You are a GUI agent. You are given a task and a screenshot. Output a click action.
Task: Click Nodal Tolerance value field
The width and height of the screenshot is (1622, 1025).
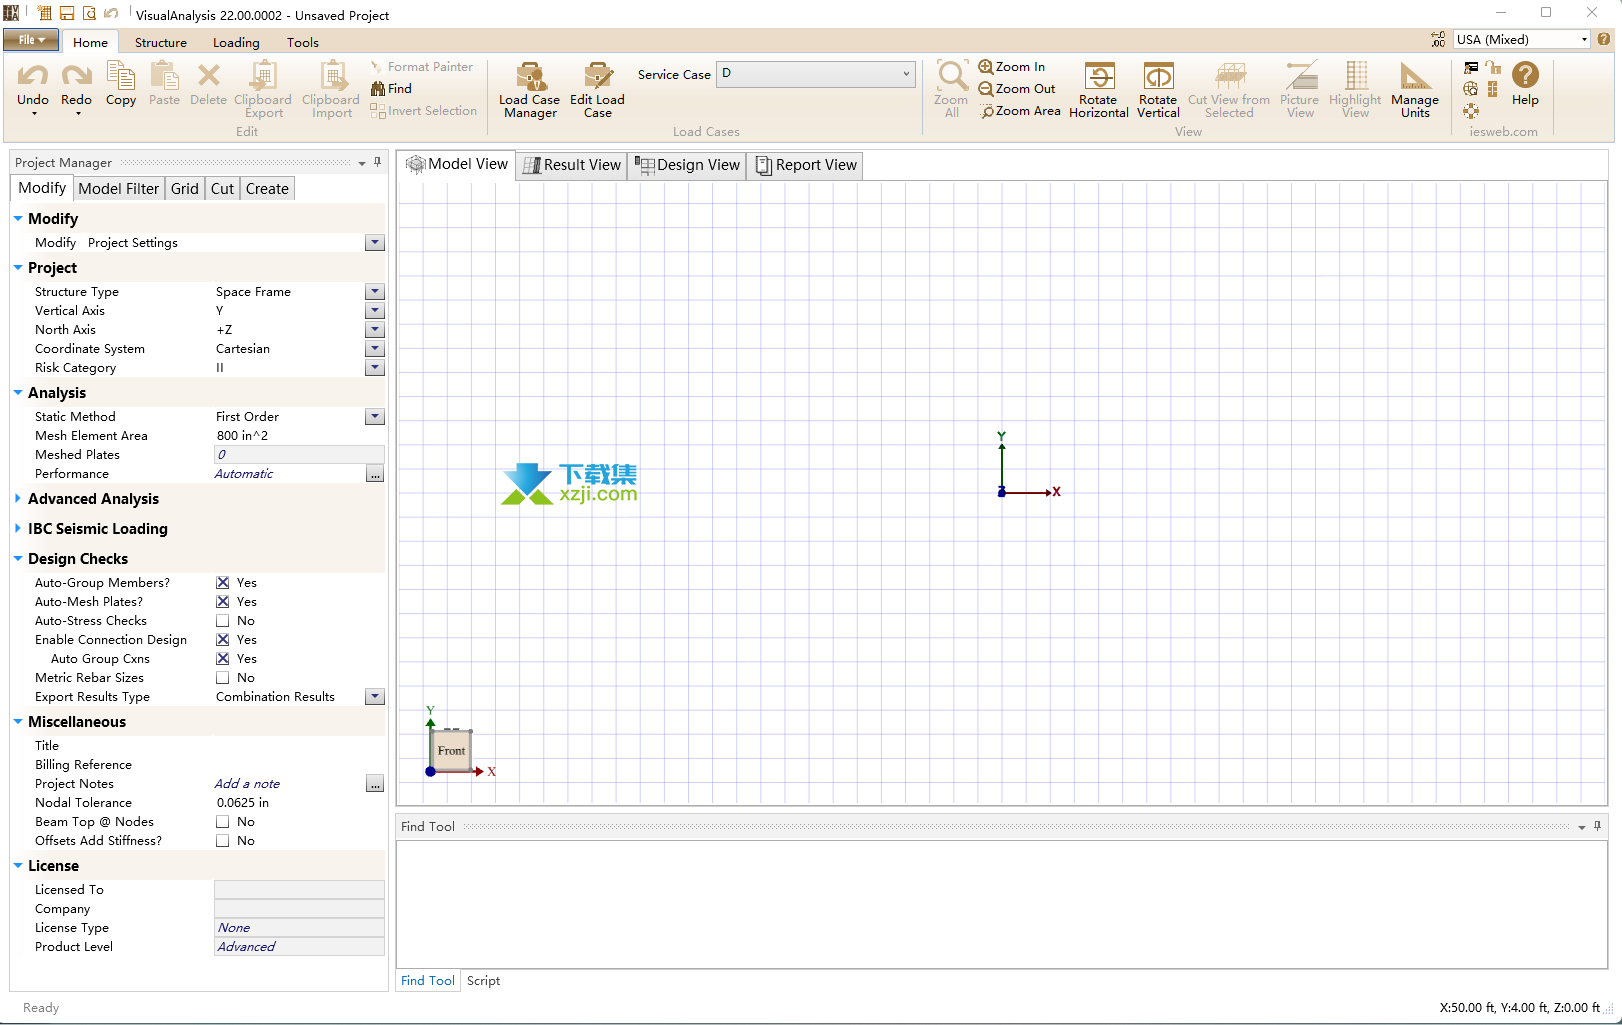(299, 803)
